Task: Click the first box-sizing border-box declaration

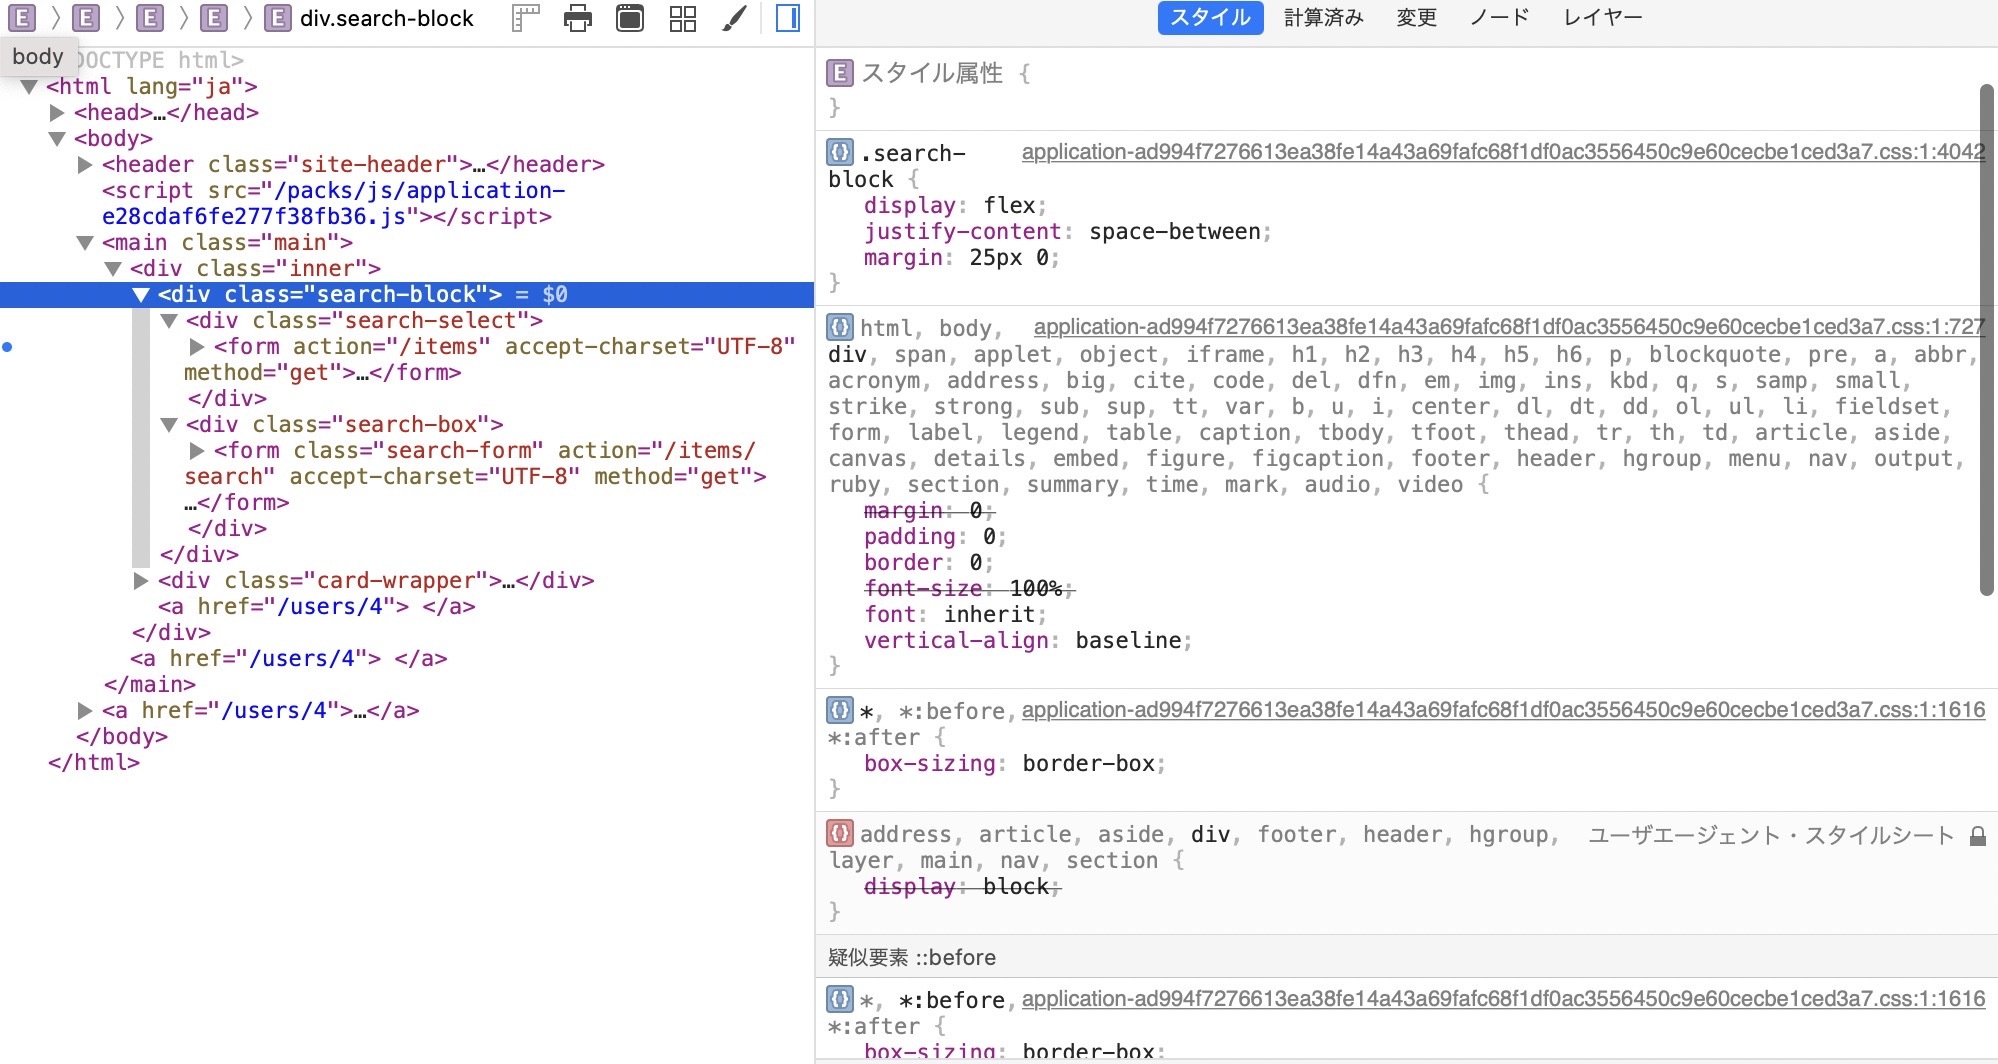Action: [1014, 763]
